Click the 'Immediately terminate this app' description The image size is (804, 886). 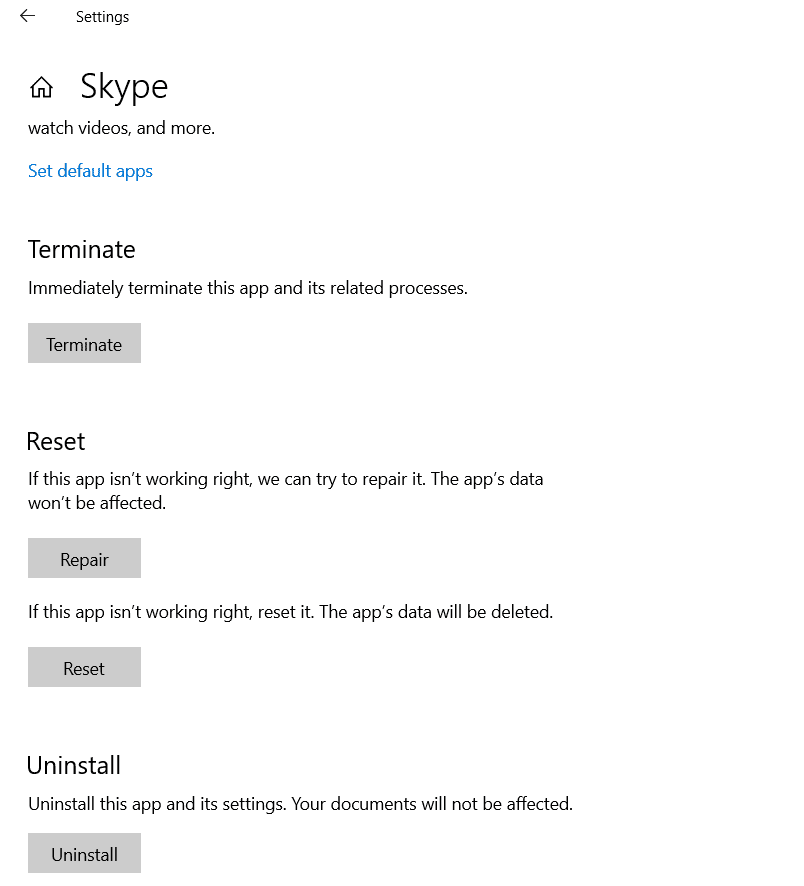247,288
